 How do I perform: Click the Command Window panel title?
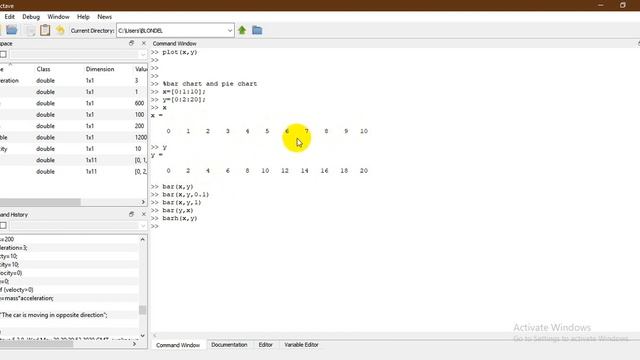(174, 43)
